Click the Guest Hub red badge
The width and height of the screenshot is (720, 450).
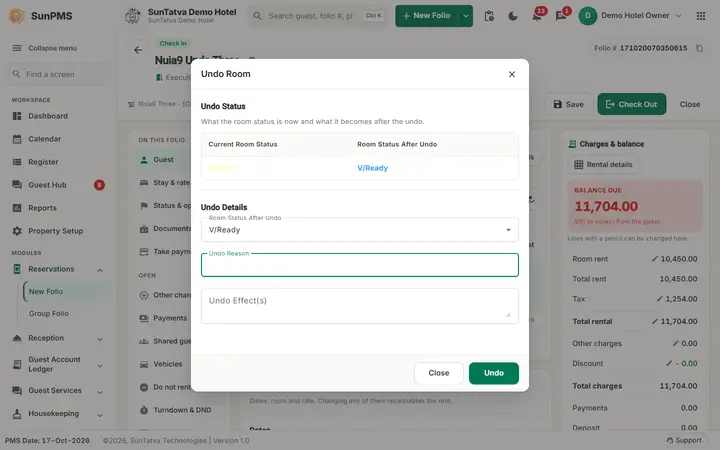click(99, 185)
